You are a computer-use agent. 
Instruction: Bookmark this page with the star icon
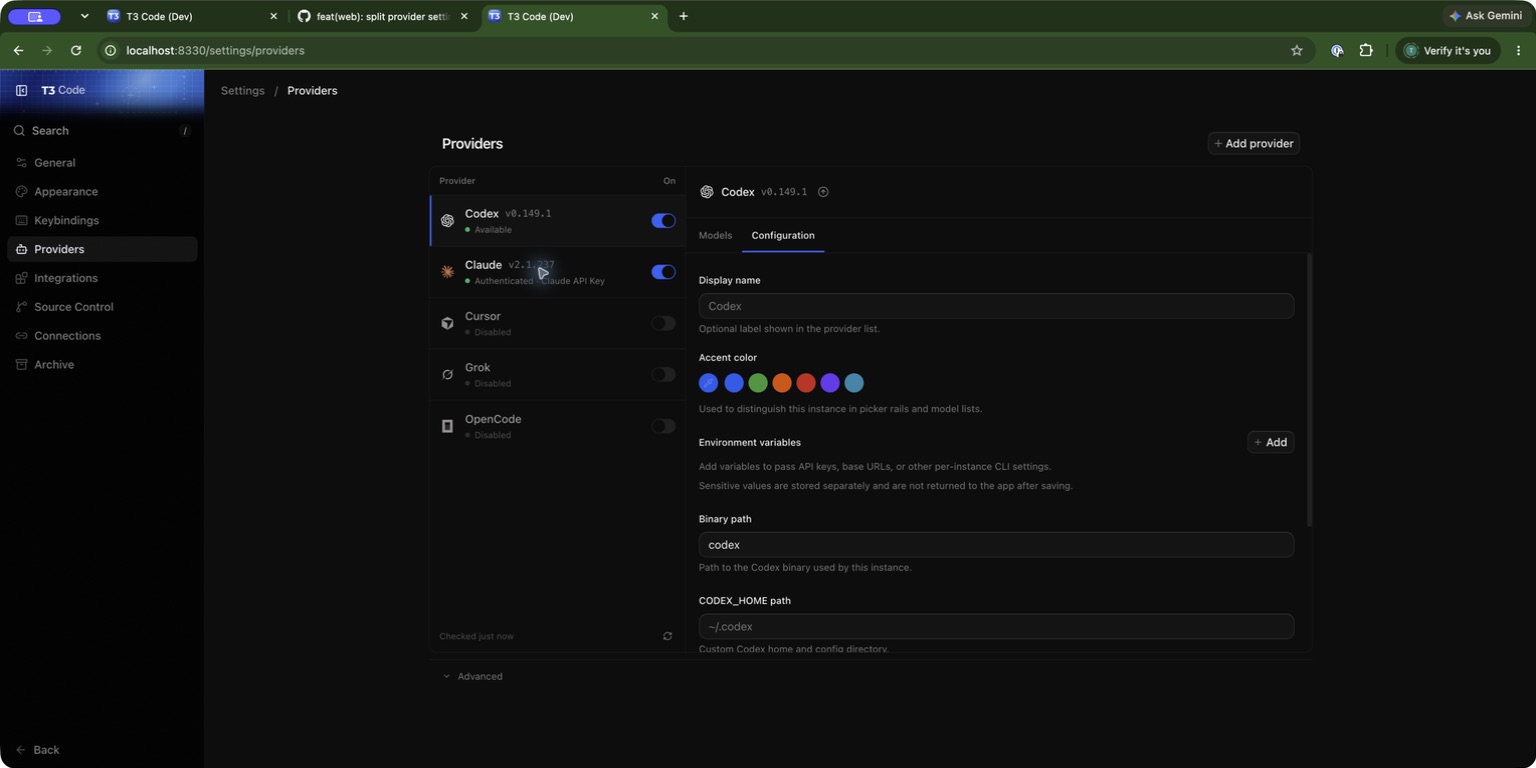(x=1297, y=50)
